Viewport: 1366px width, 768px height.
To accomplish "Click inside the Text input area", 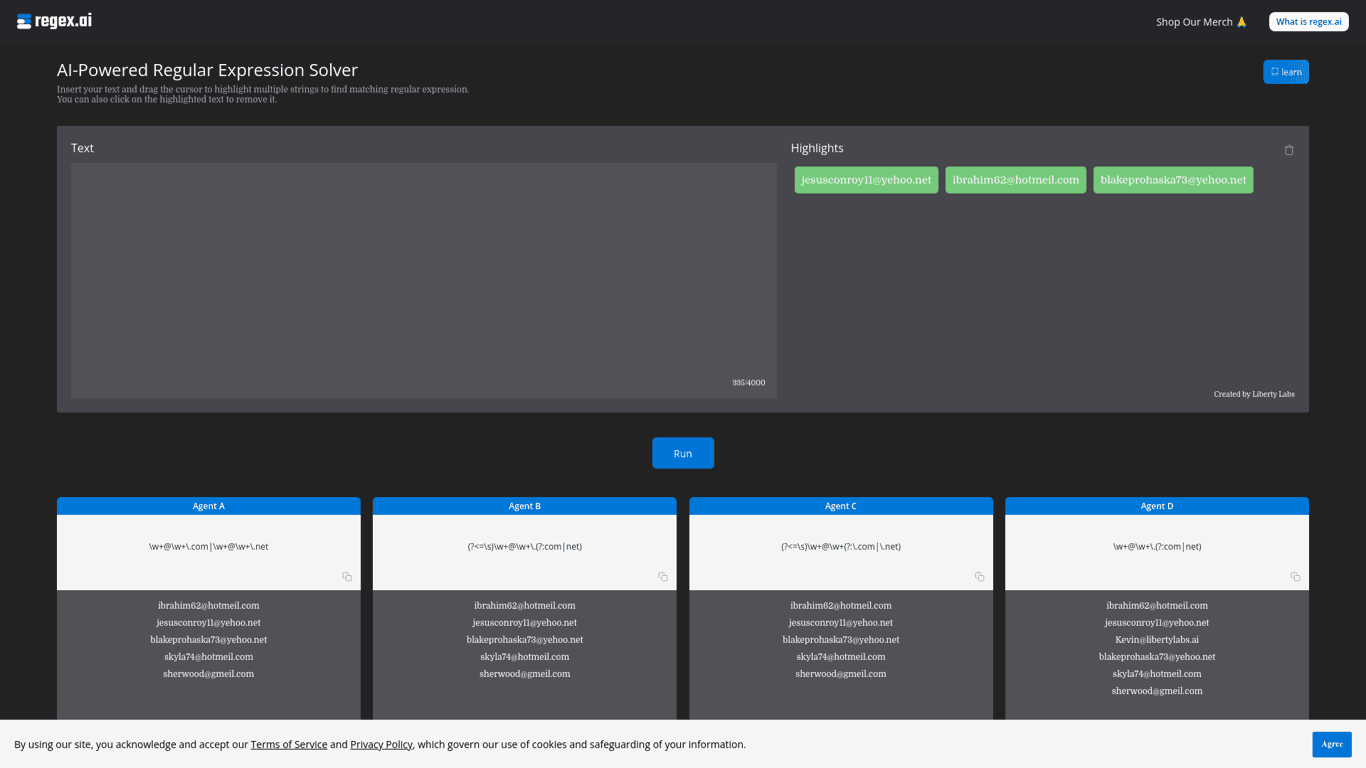I will point(423,280).
